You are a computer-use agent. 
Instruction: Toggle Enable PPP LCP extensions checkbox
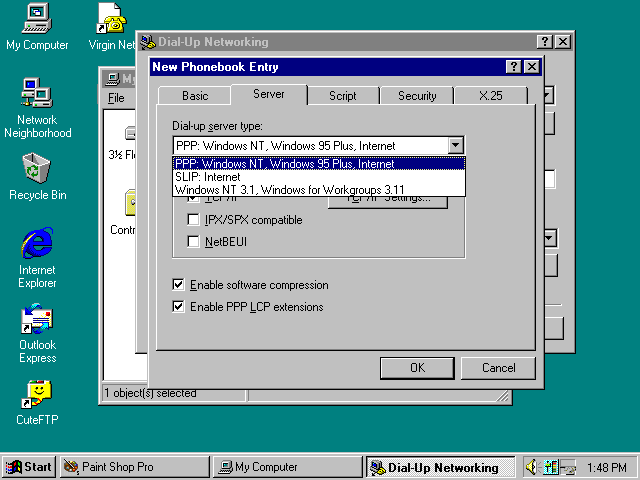point(178,307)
